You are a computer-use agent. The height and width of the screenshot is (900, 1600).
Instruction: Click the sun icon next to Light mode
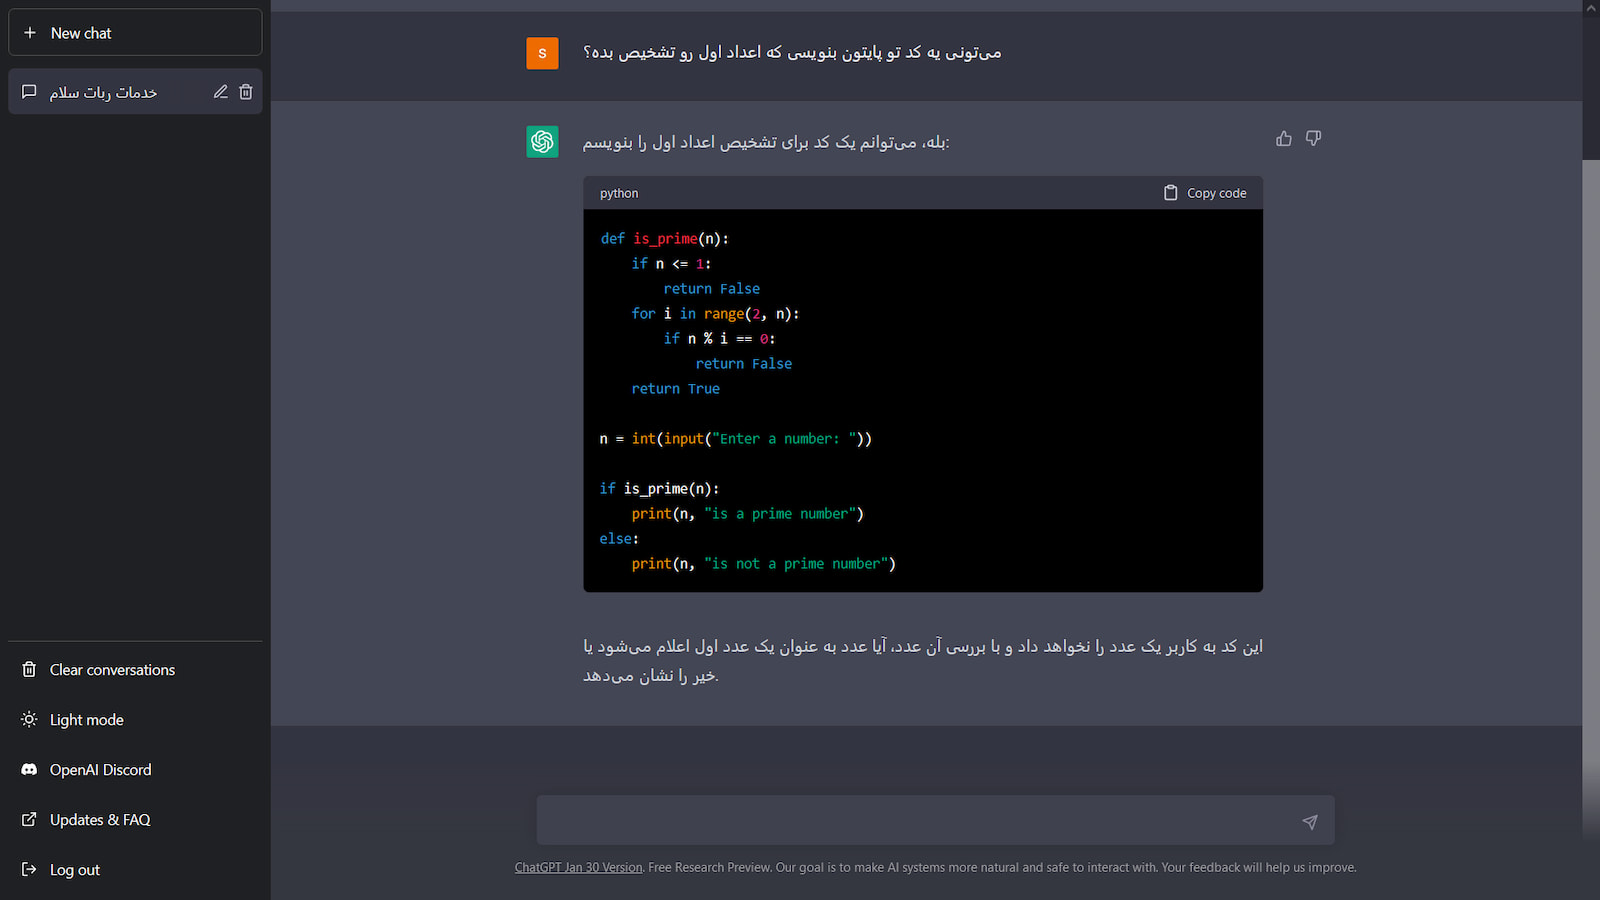[29, 720]
